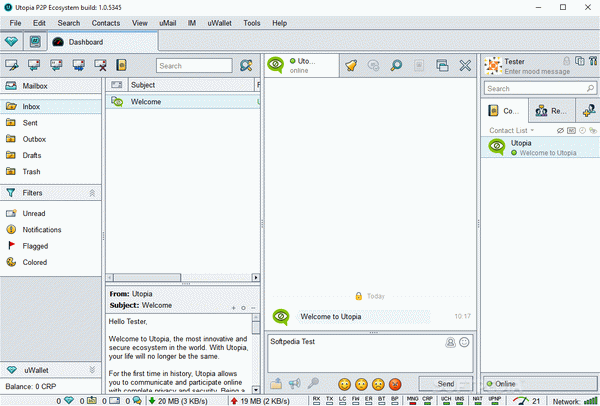Toggle the card view icon in Contact List
The image size is (600, 406).
571,130
